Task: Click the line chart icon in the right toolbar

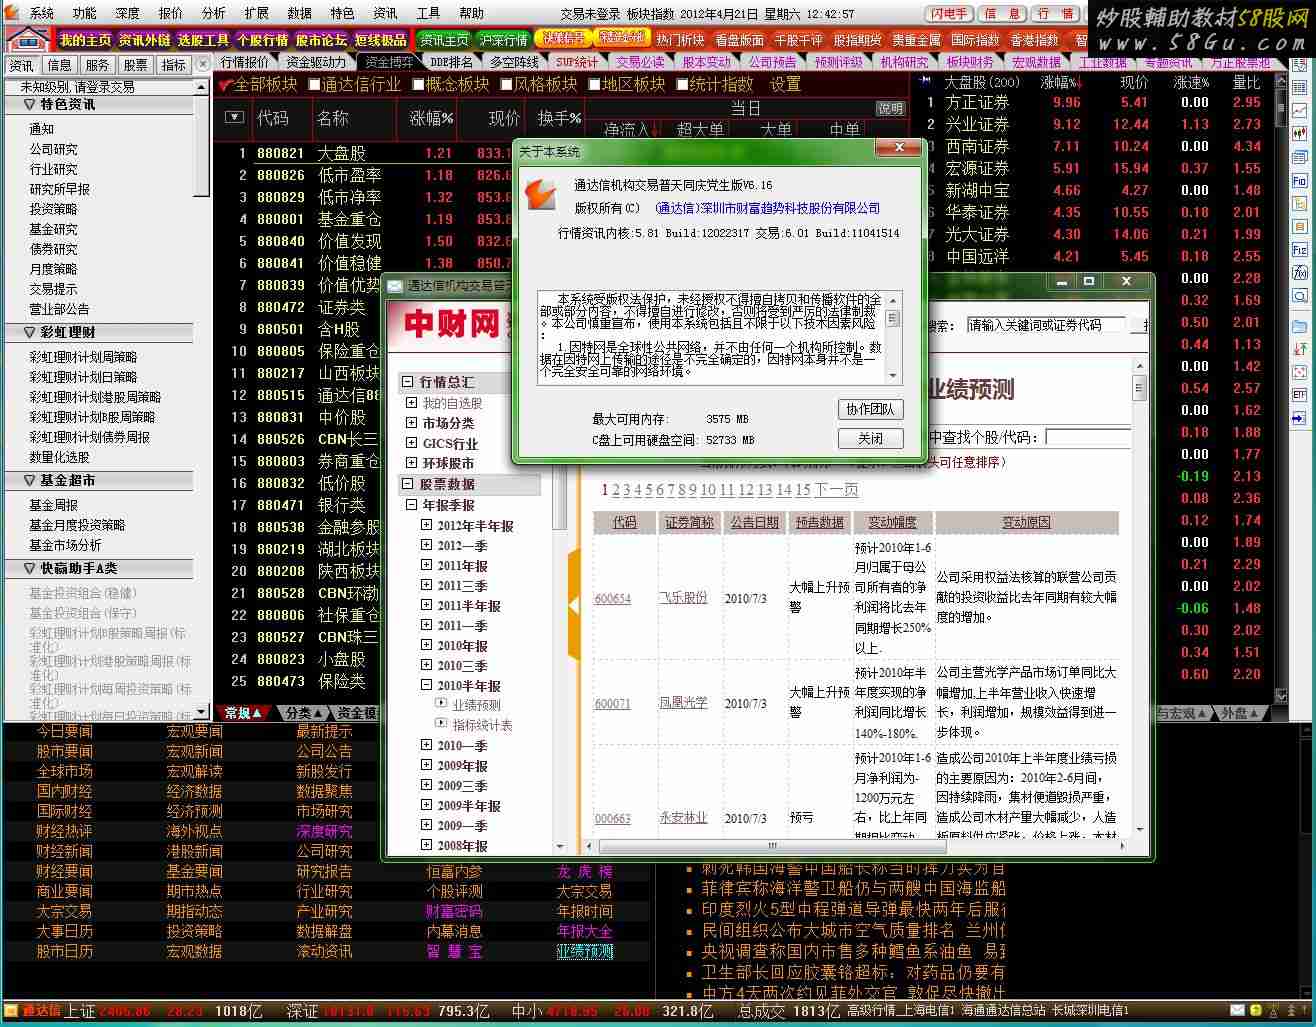Action: tap(1300, 110)
